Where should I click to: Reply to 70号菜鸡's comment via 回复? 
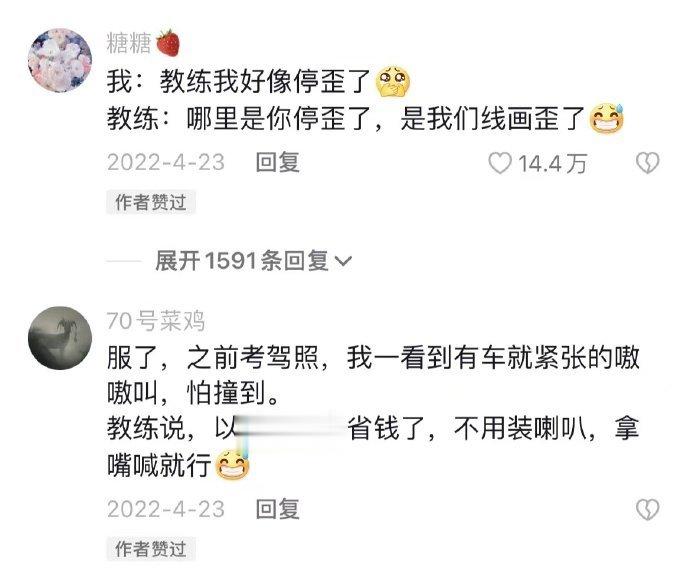[x=278, y=509]
